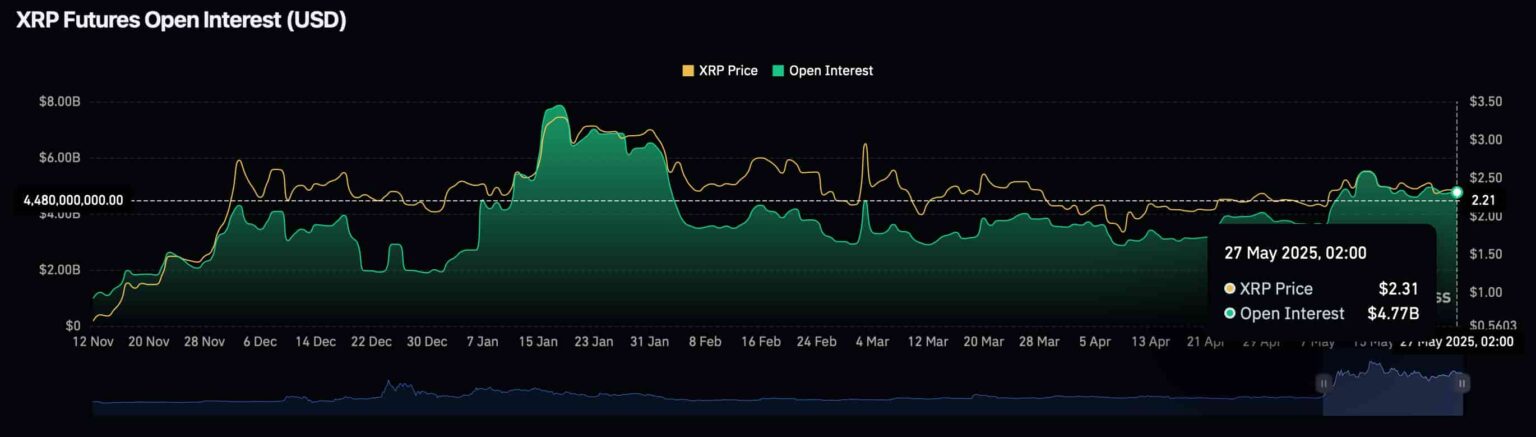Click the '$2.00B' y-axis label
The height and width of the screenshot is (437, 1536).
[x=59, y=270]
